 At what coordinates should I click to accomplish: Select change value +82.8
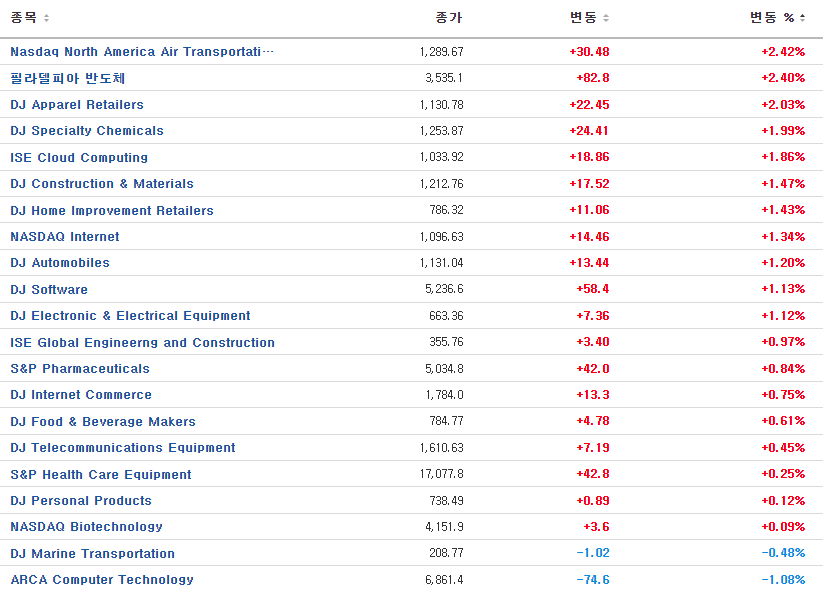(x=593, y=78)
